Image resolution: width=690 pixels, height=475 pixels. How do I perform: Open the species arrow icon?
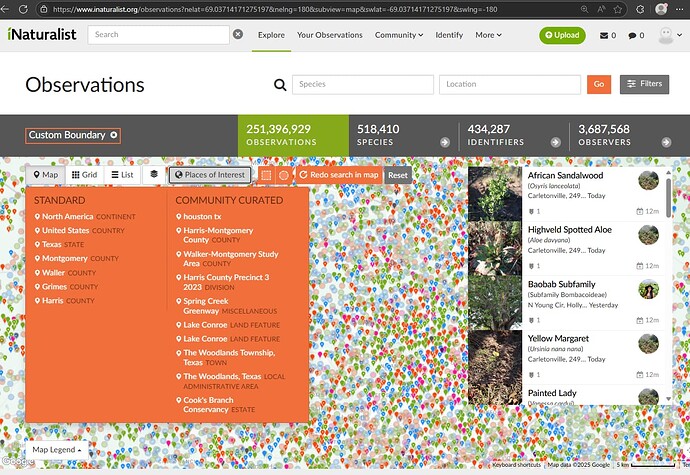click(445, 142)
